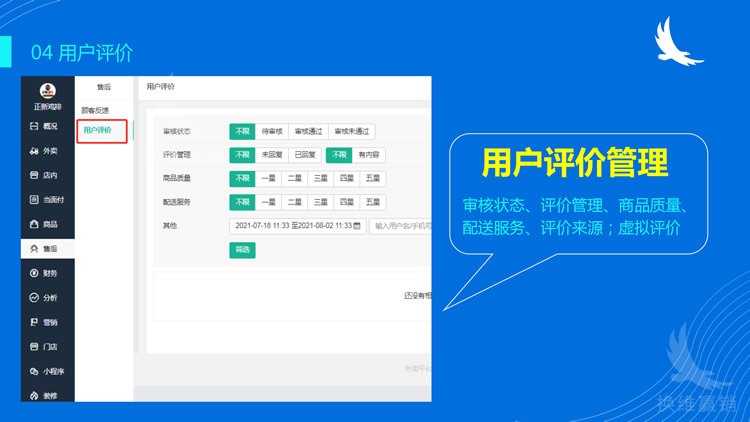Select 用户评价 in the 售后 submenu

tap(98, 130)
